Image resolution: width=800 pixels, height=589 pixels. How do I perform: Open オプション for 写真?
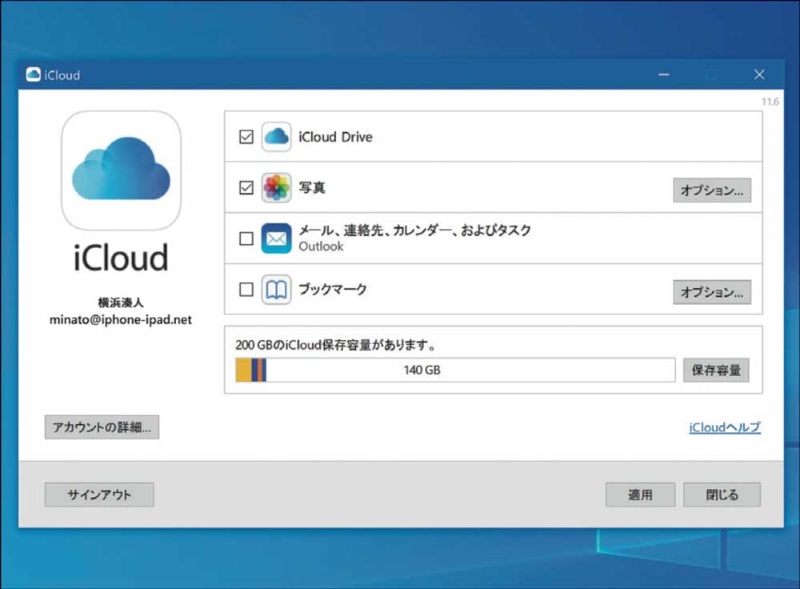click(x=712, y=190)
